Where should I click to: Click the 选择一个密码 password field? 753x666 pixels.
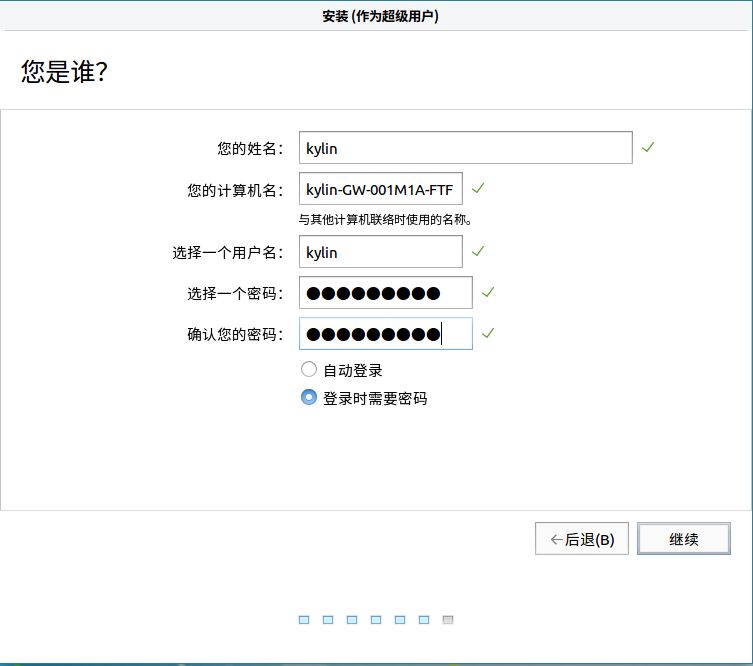click(x=386, y=292)
